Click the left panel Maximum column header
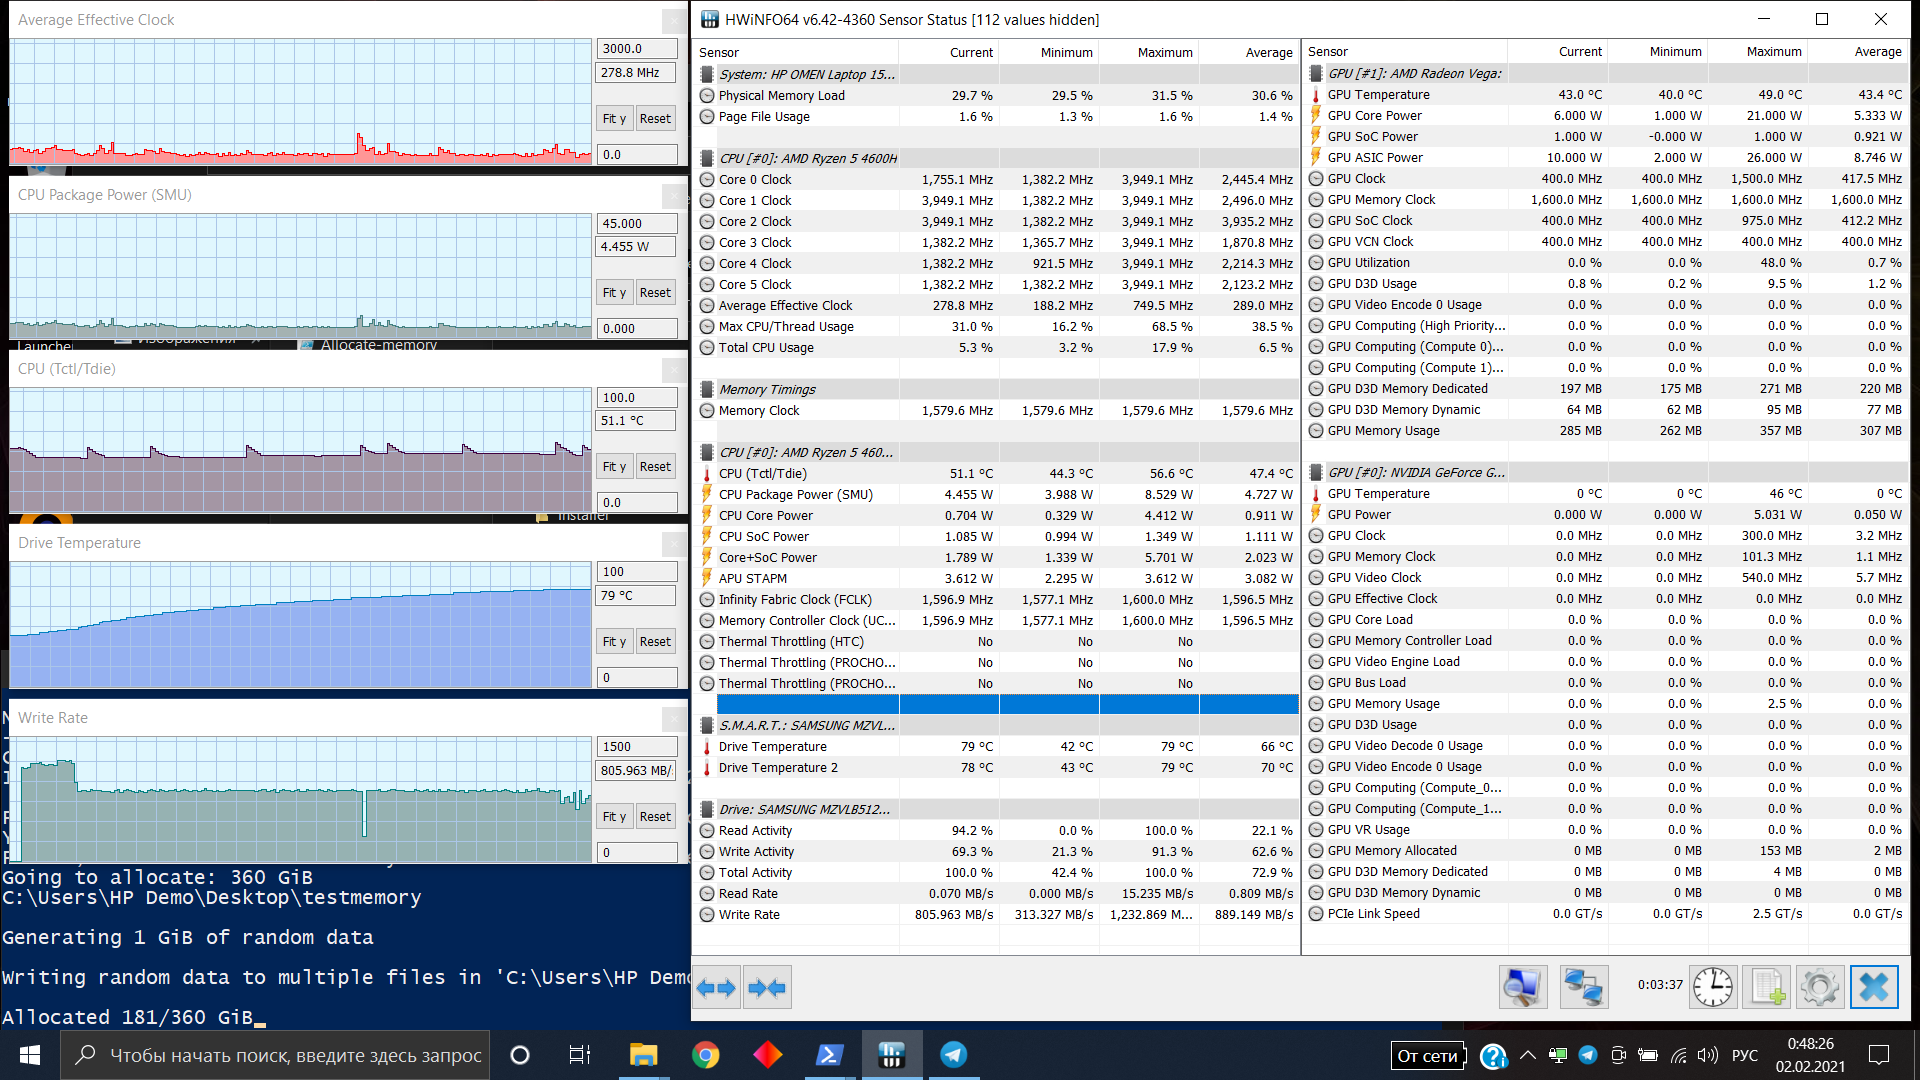This screenshot has width=1920, height=1080. [x=1149, y=53]
